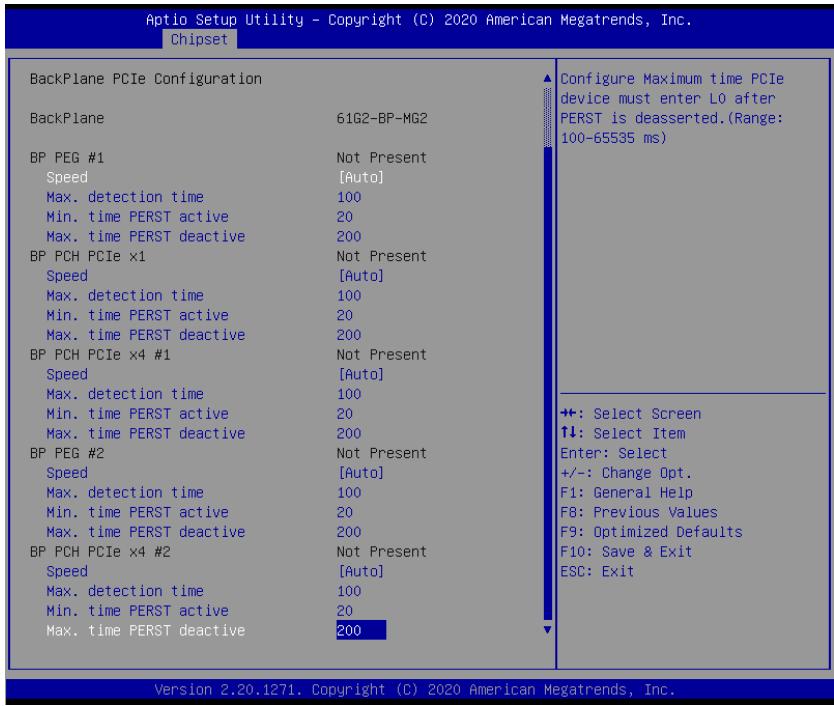The height and width of the screenshot is (706, 834).
Task: Select Max. time PERST deactive under BP PEG #2
Action: tap(204, 531)
